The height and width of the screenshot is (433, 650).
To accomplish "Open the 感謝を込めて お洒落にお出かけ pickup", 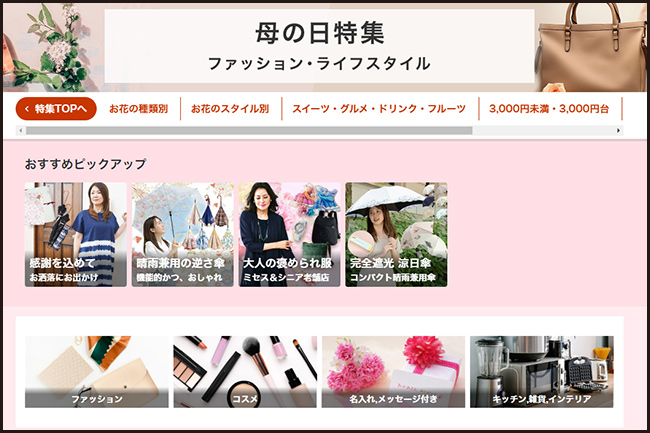I will point(76,235).
